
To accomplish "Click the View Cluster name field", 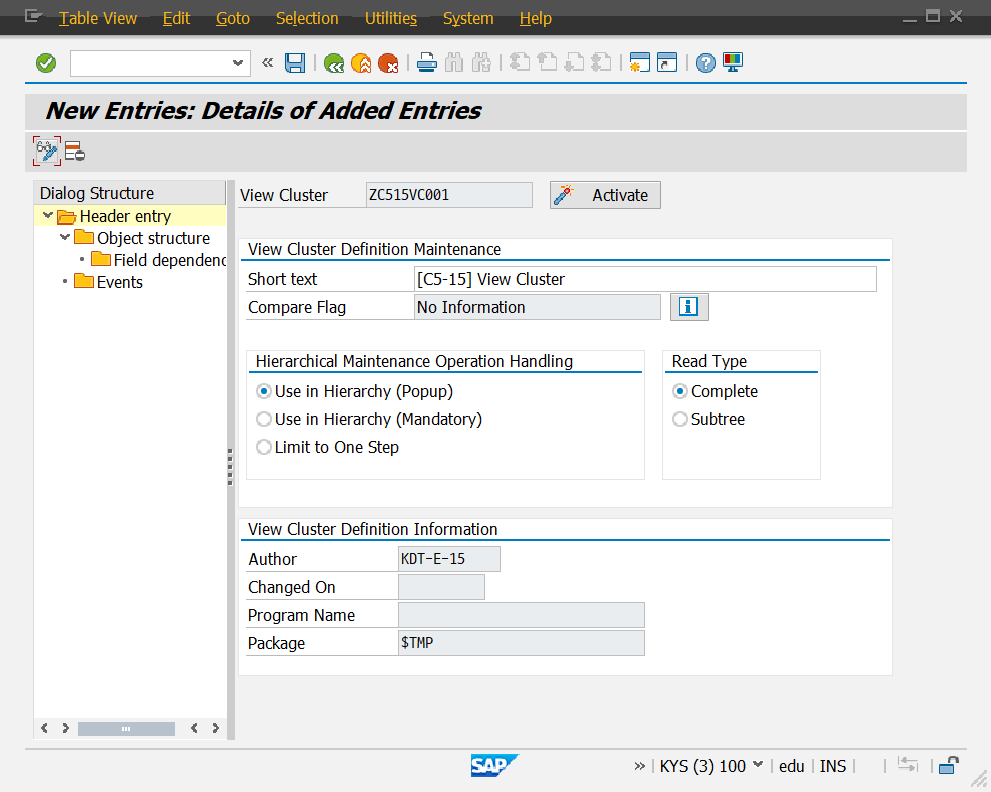I will [x=449, y=195].
